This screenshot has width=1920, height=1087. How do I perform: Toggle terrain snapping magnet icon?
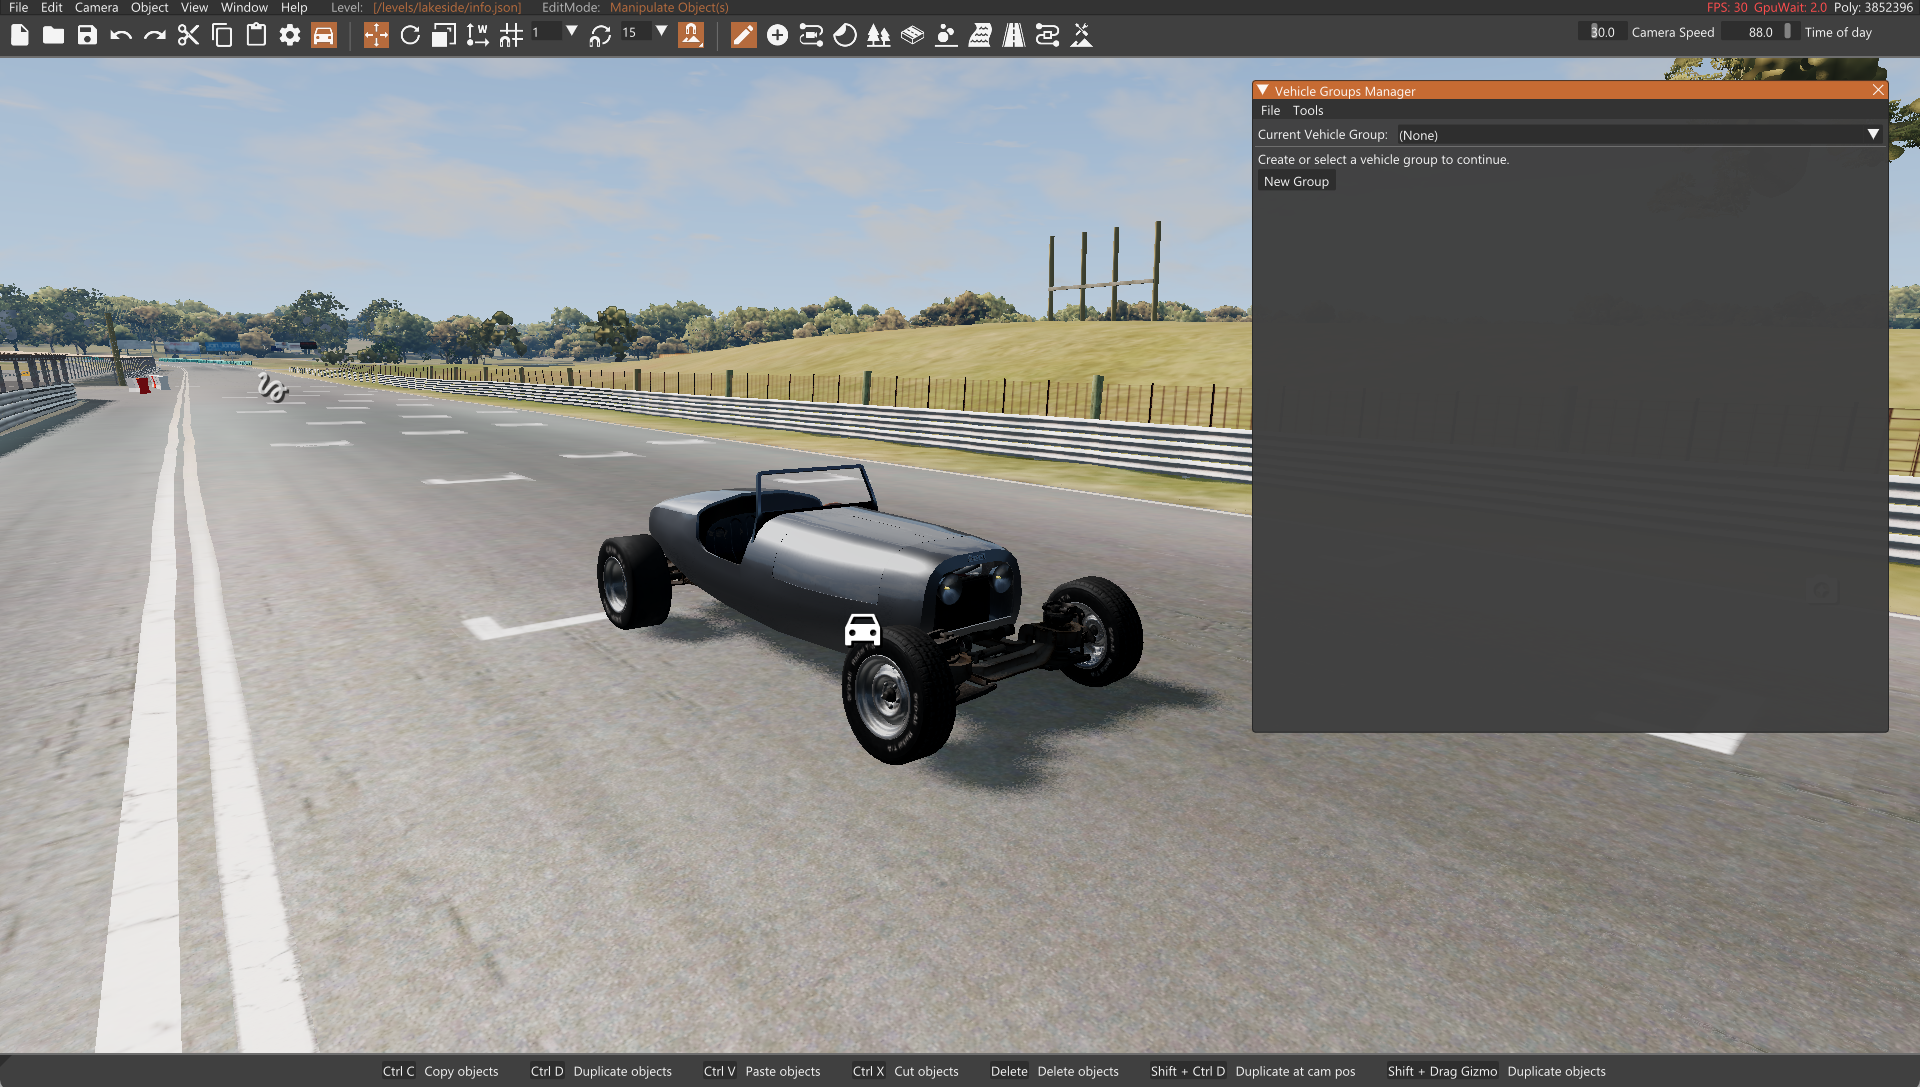click(691, 36)
